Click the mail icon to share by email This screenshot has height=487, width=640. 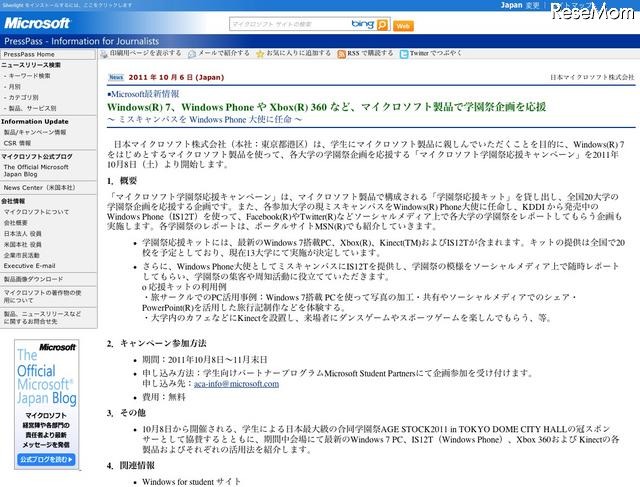coord(192,54)
